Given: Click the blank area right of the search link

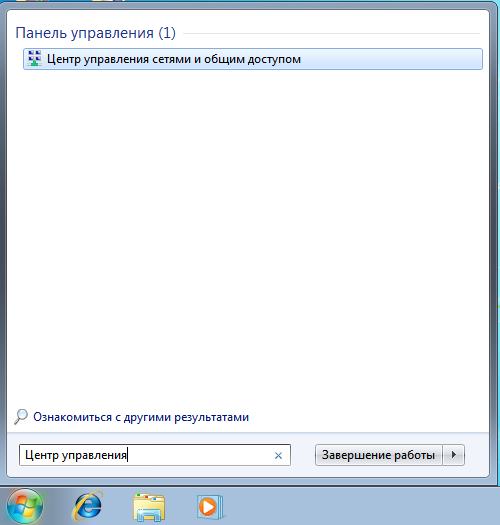Looking at the screenshot, I should (368, 417).
